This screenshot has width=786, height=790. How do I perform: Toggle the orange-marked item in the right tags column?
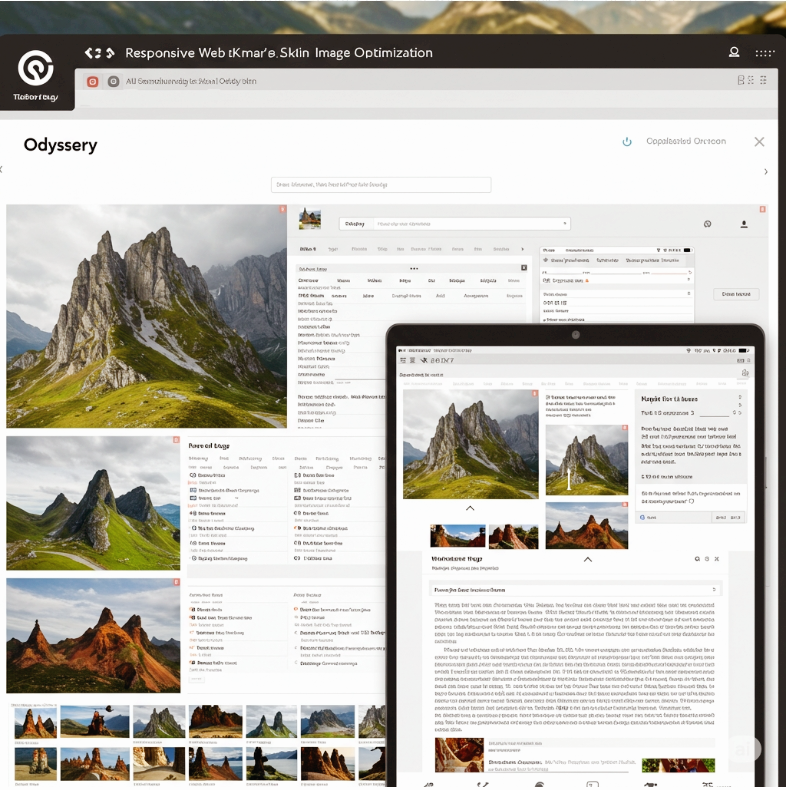pyautogui.click(x=296, y=528)
